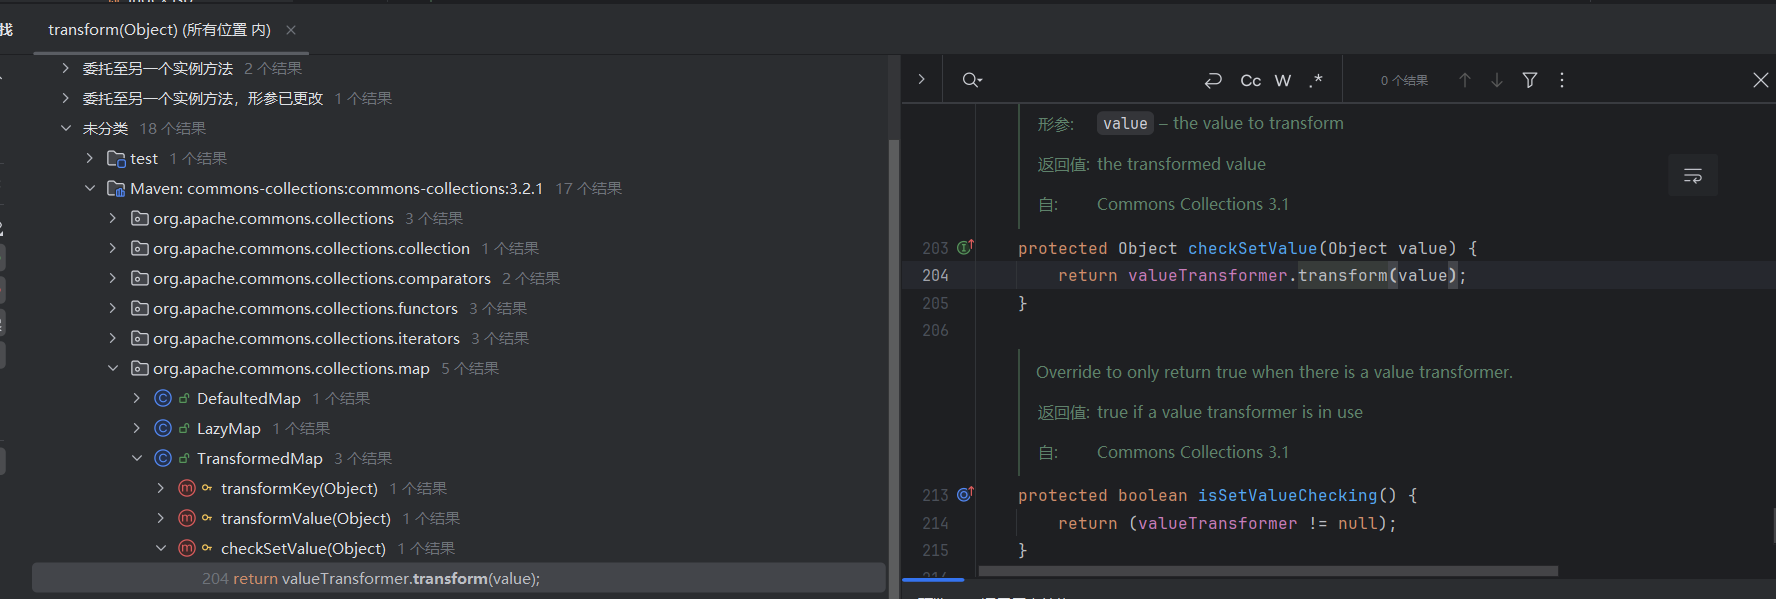Select the LazyMap tree item label
Viewport: 1776px width, 599px height.
[228, 428]
